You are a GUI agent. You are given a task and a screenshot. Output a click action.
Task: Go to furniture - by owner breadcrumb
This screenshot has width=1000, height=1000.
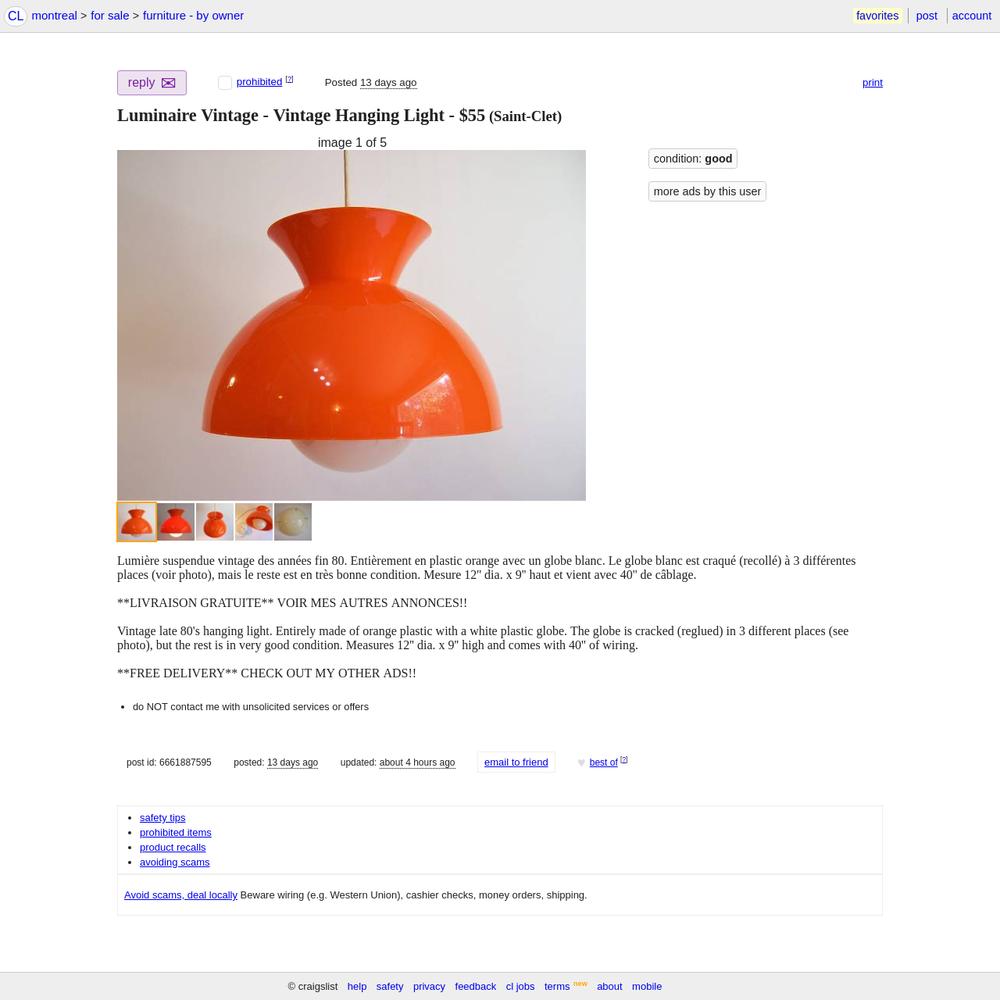coord(193,16)
